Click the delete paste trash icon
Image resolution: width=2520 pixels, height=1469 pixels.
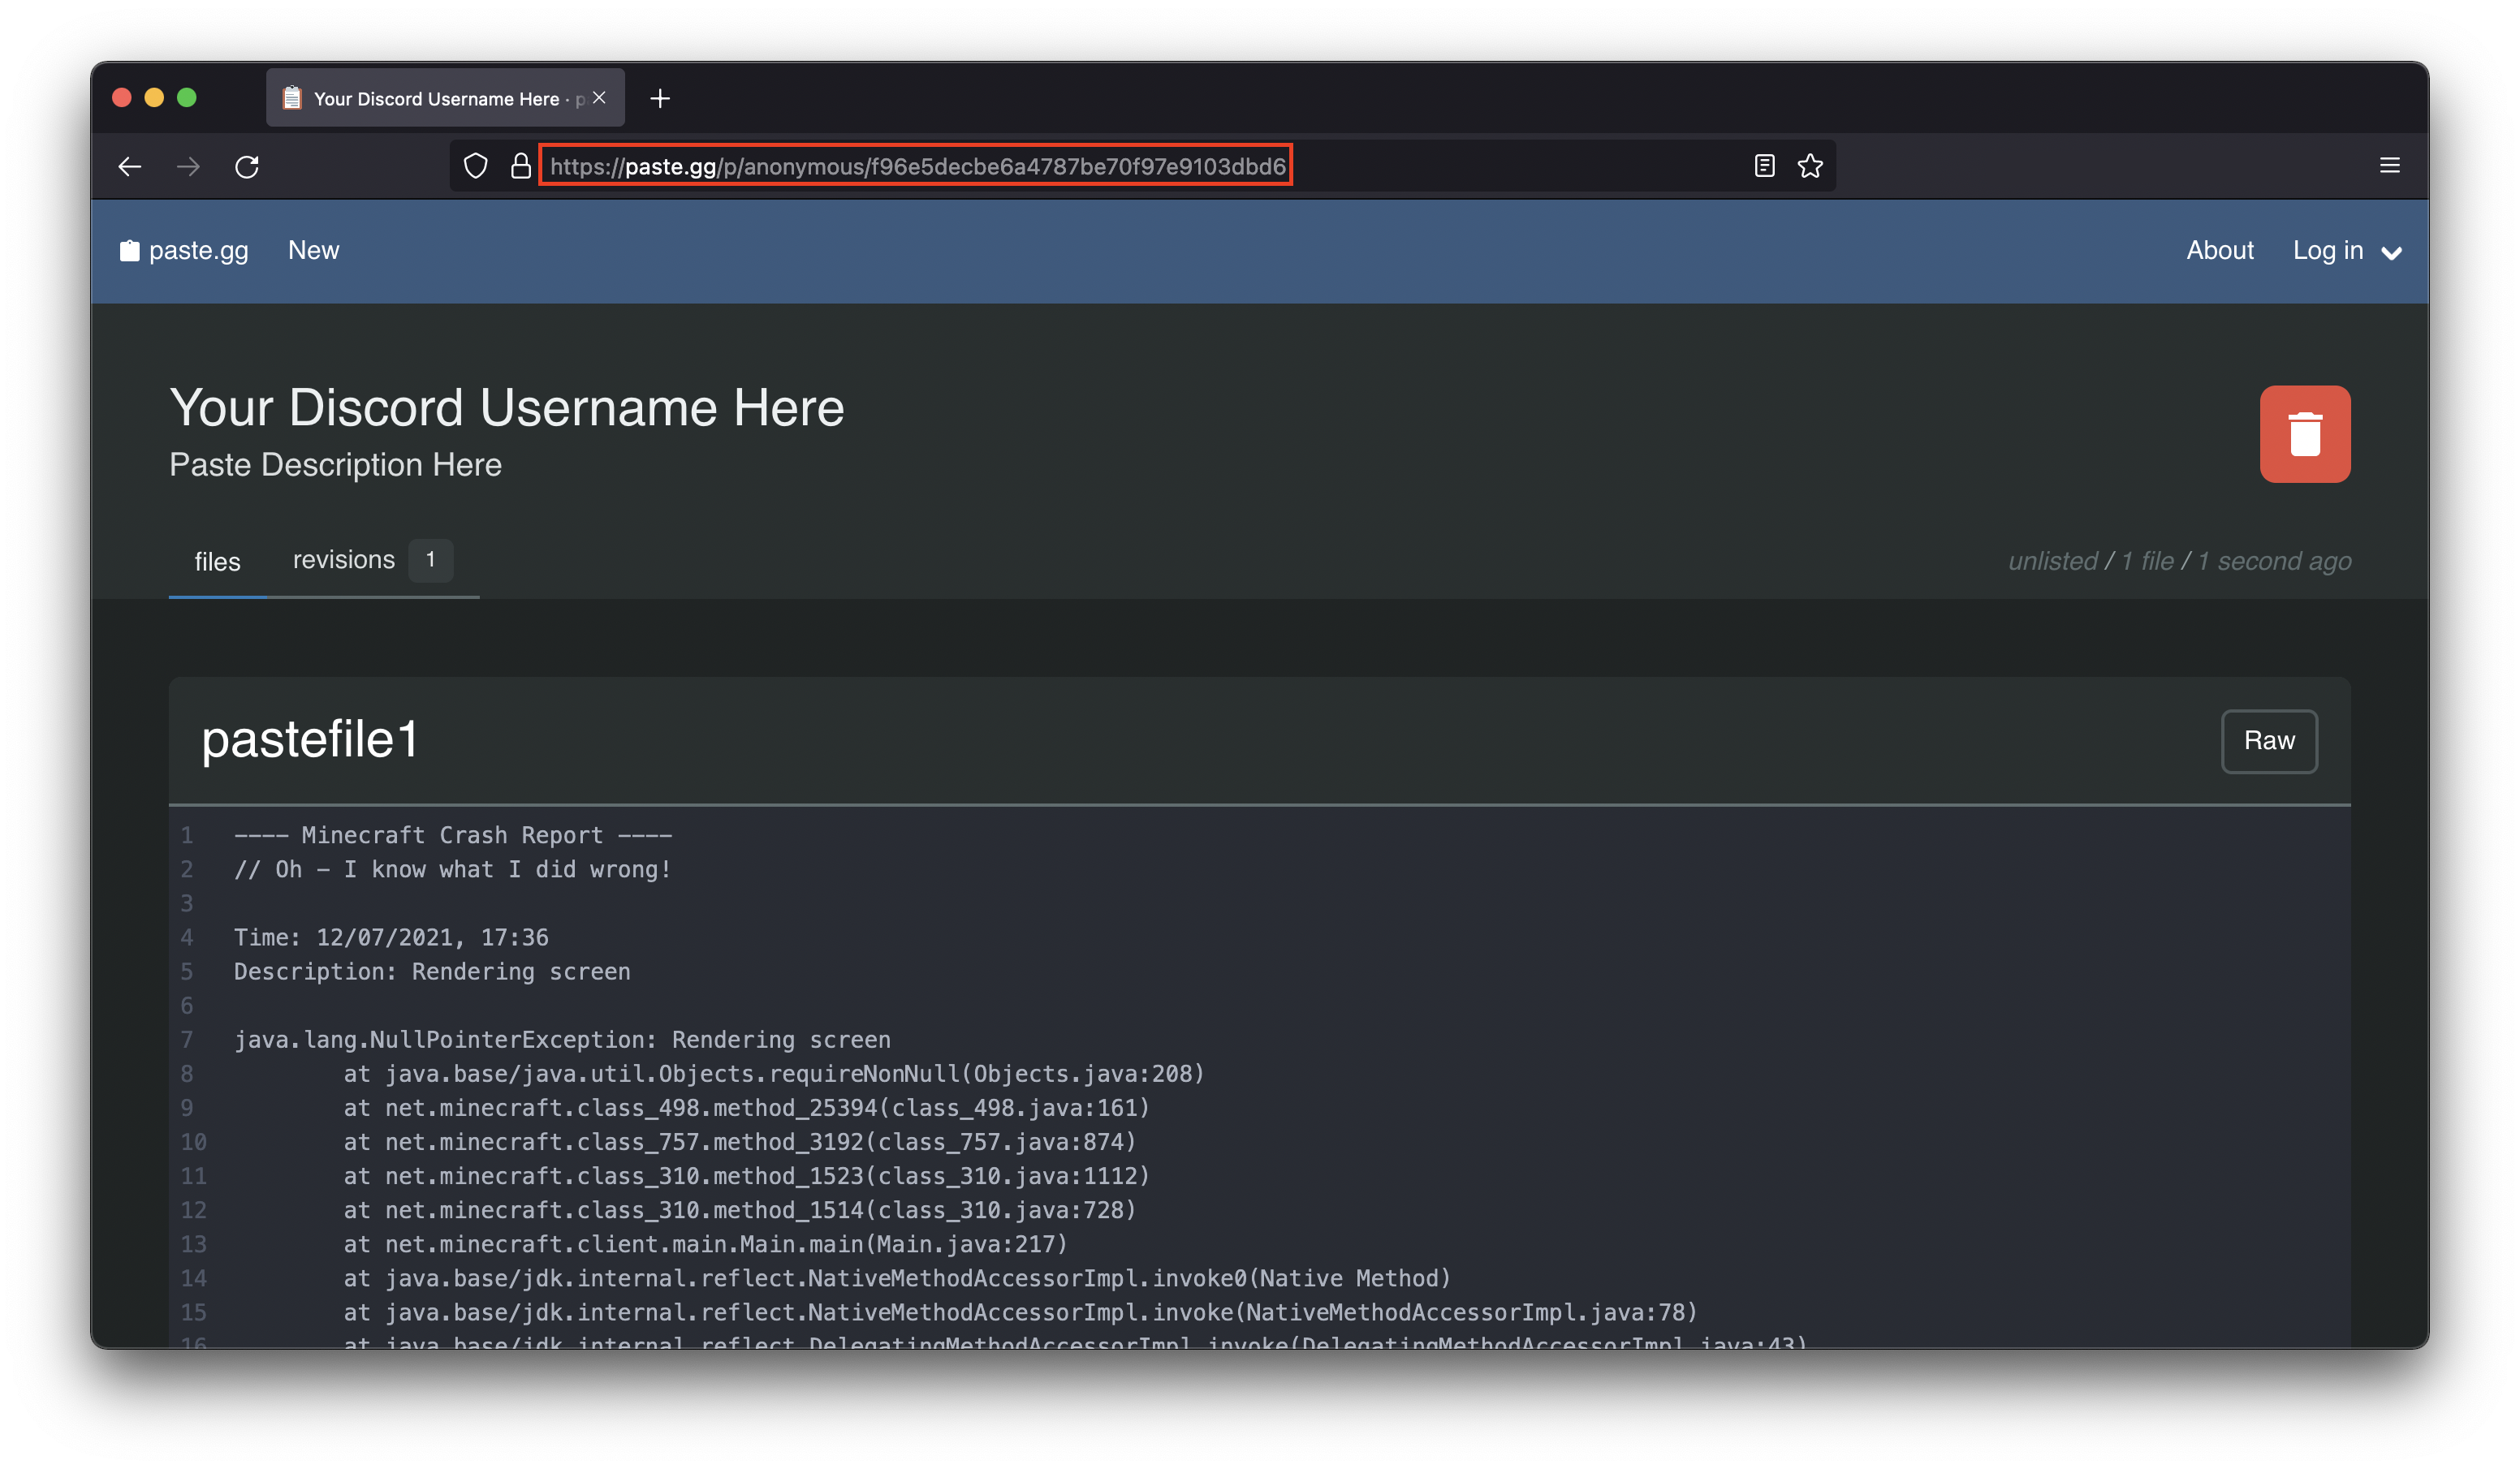click(x=2305, y=432)
